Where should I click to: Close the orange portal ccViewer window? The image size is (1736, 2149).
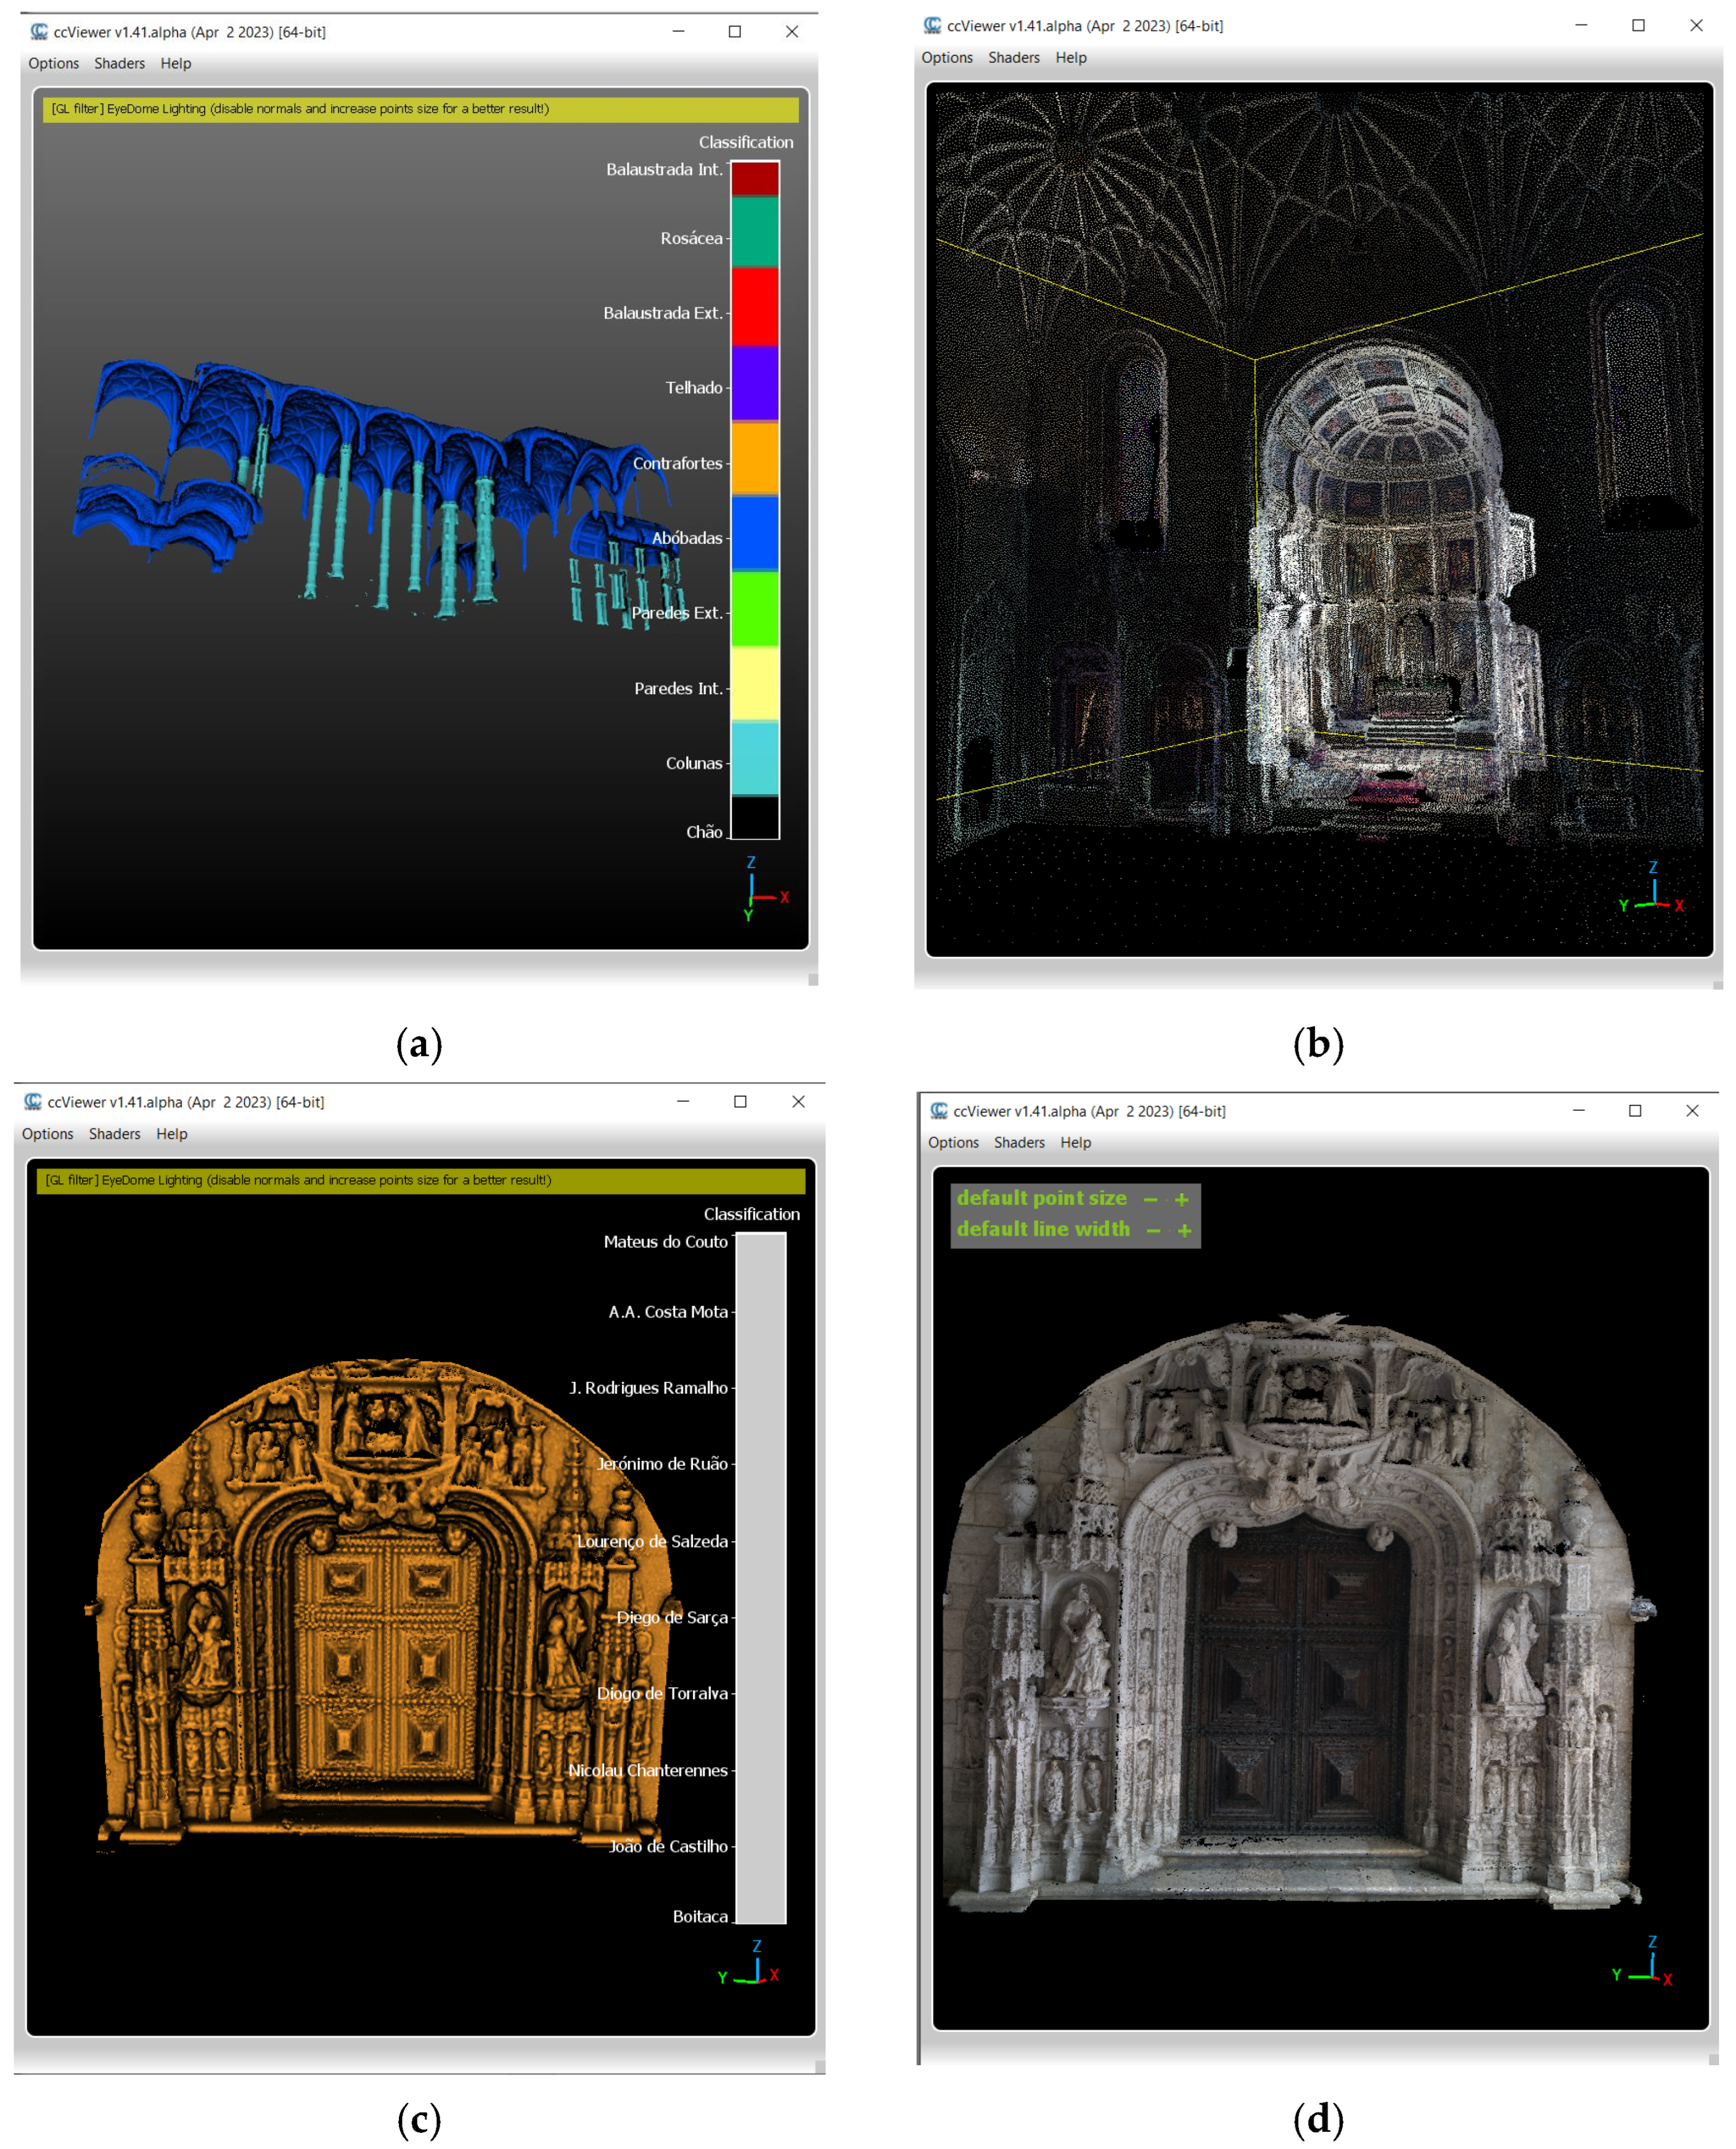[x=798, y=1101]
